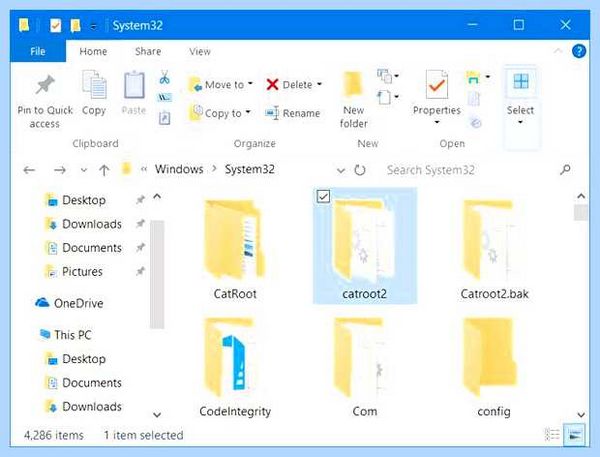Click navigation pane scroll down arrow
This screenshot has width=600, height=457.
click(157, 415)
